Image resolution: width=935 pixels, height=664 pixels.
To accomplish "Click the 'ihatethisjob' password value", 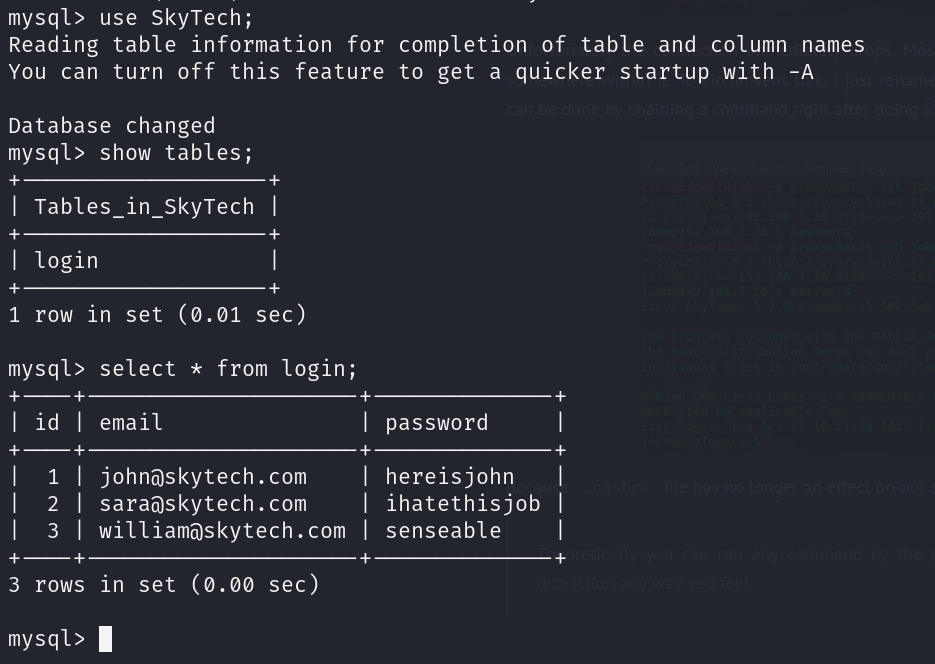I will [463, 504].
